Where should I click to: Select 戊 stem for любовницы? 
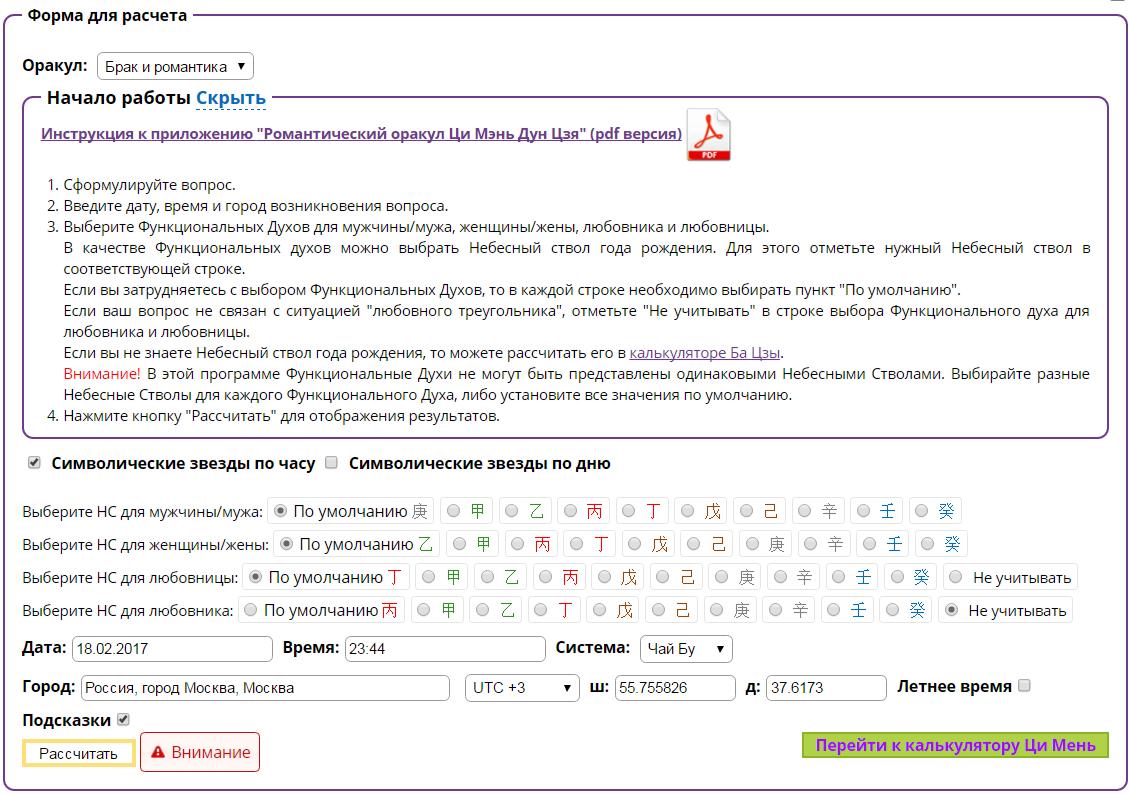605,577
